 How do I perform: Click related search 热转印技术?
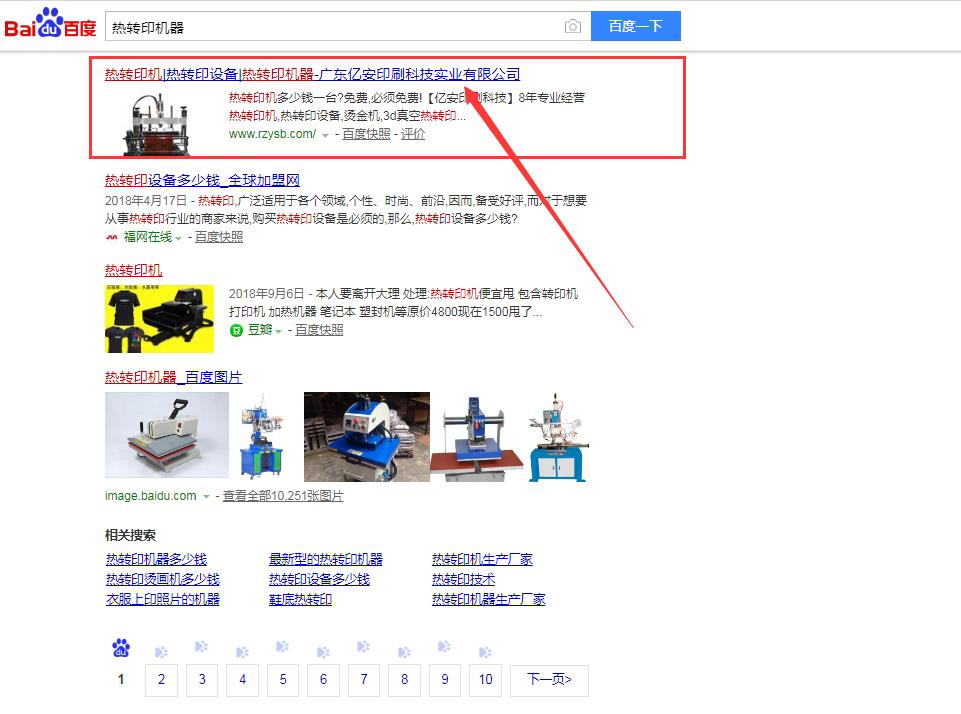(x=463, y=579)
